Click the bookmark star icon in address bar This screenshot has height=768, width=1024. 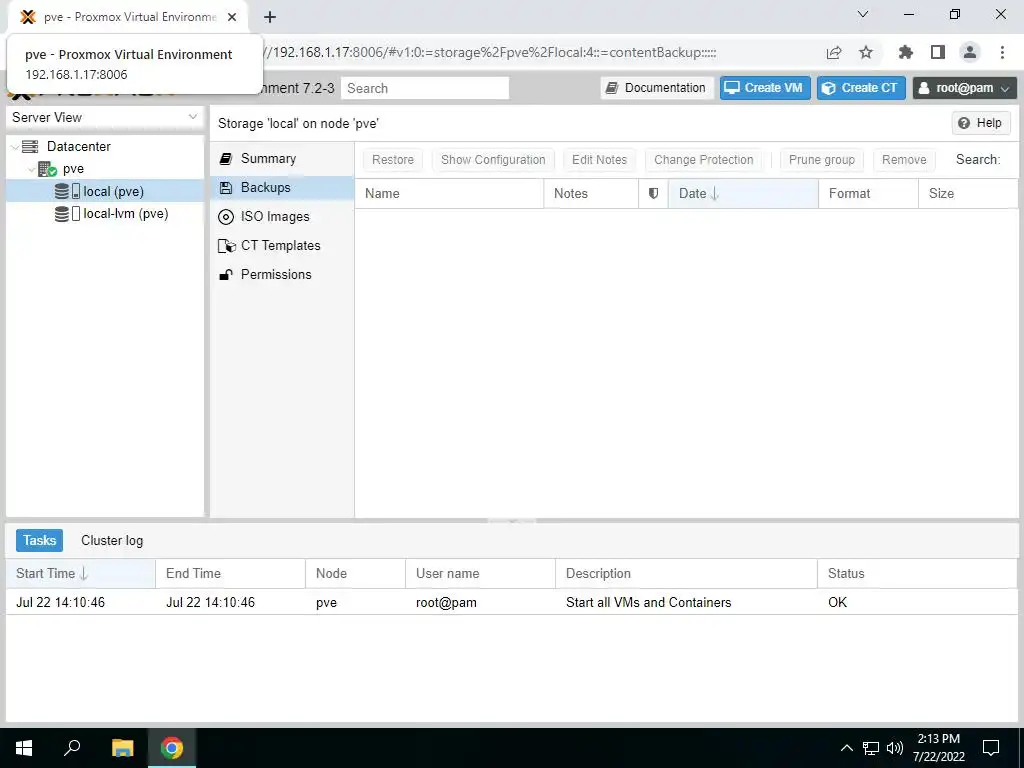pos(866,52)
